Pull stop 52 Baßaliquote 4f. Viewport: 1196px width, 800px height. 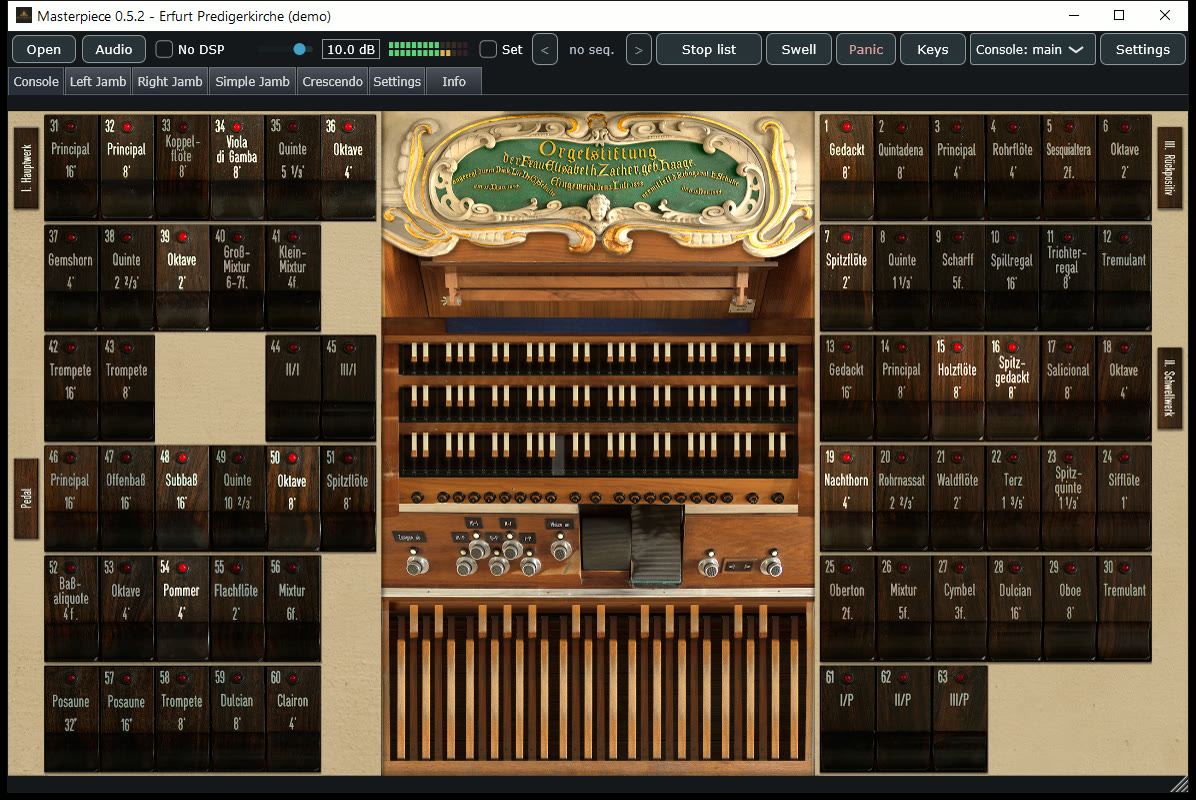pos(71,608)
